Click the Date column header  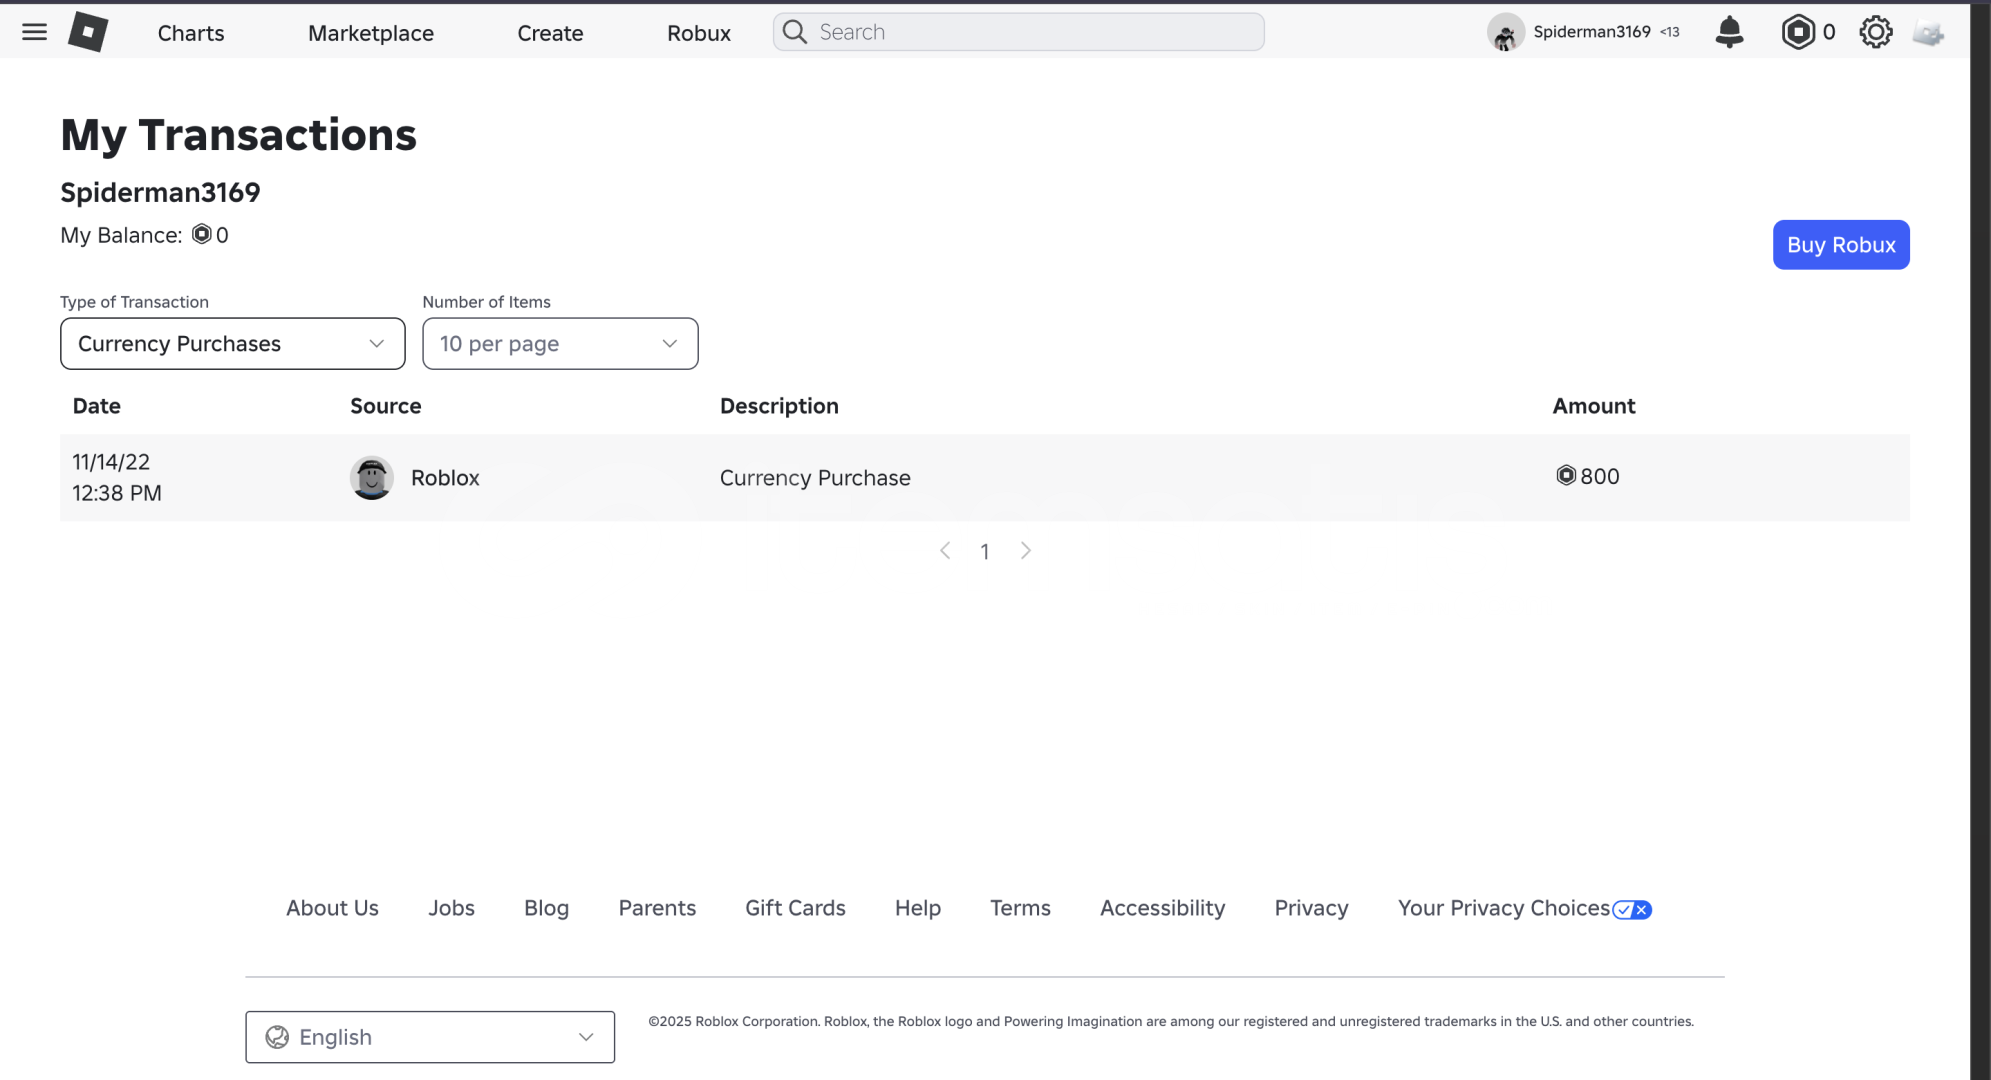(96, 406)
